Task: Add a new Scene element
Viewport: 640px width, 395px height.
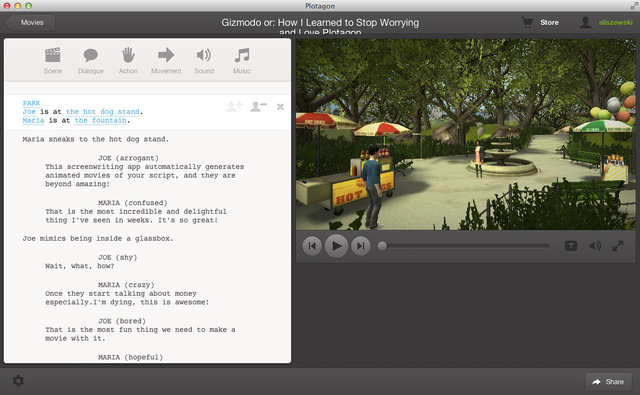Action: (x=53, y=61)
